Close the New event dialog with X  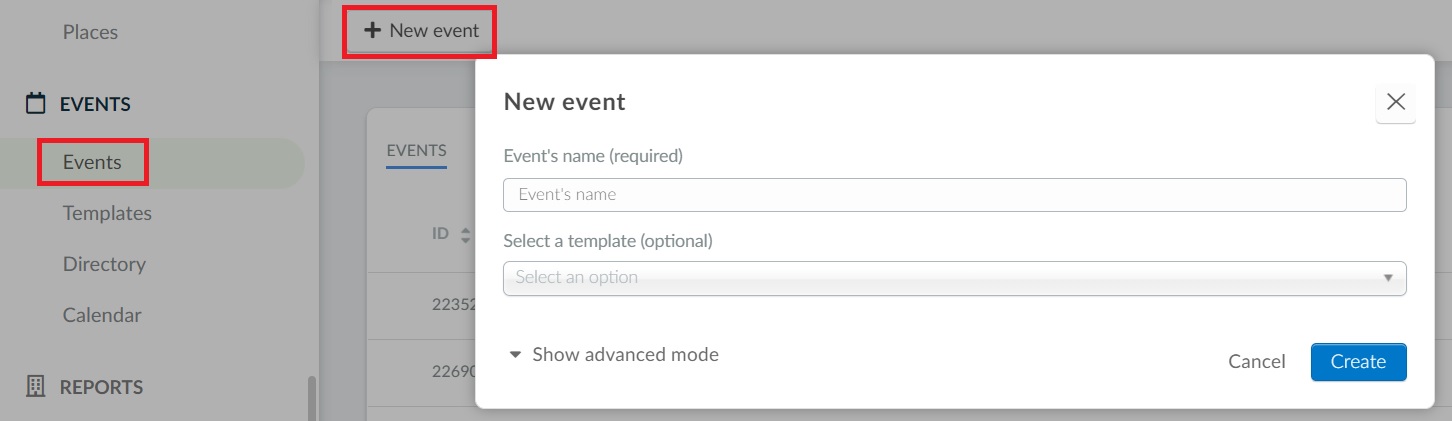pos(1396,102)
